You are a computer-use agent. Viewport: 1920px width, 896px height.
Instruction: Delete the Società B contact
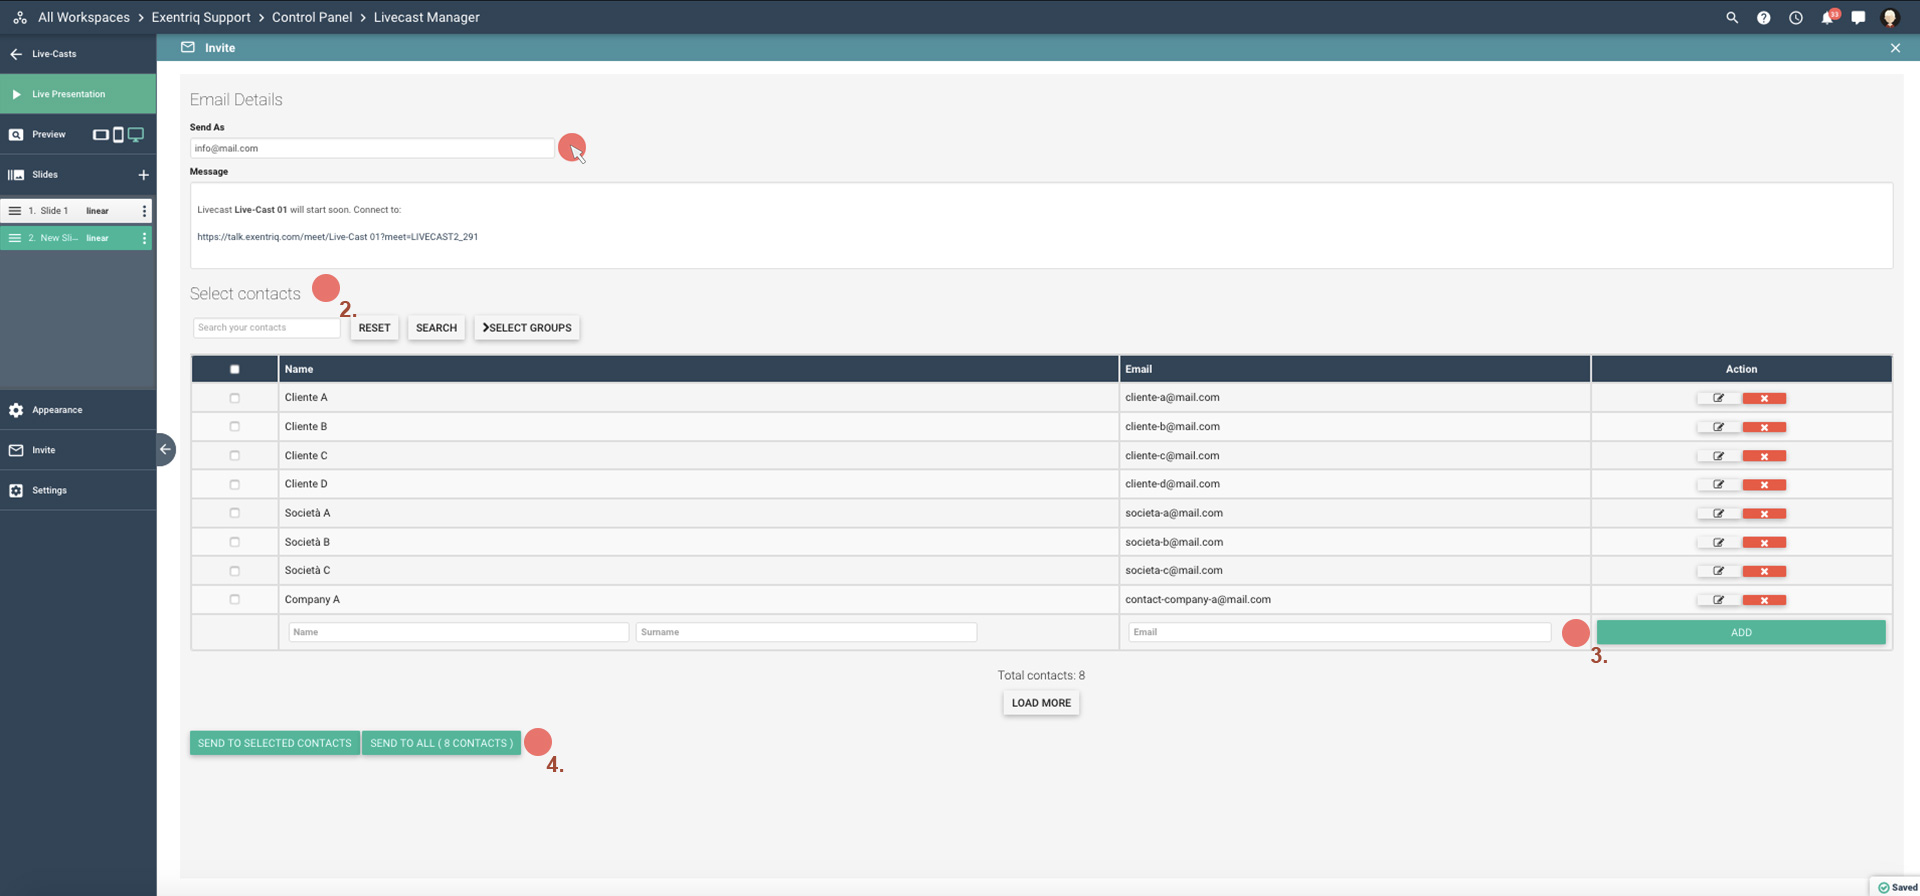point(1764,543)
